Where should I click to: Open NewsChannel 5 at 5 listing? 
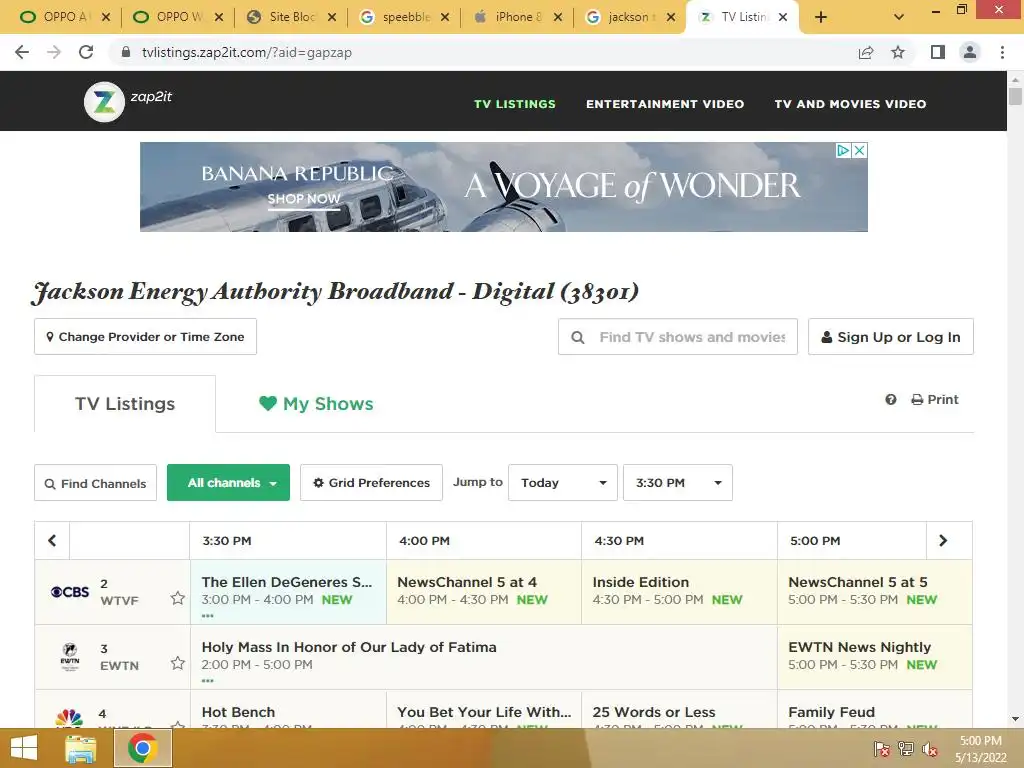(x=857, y=582)
